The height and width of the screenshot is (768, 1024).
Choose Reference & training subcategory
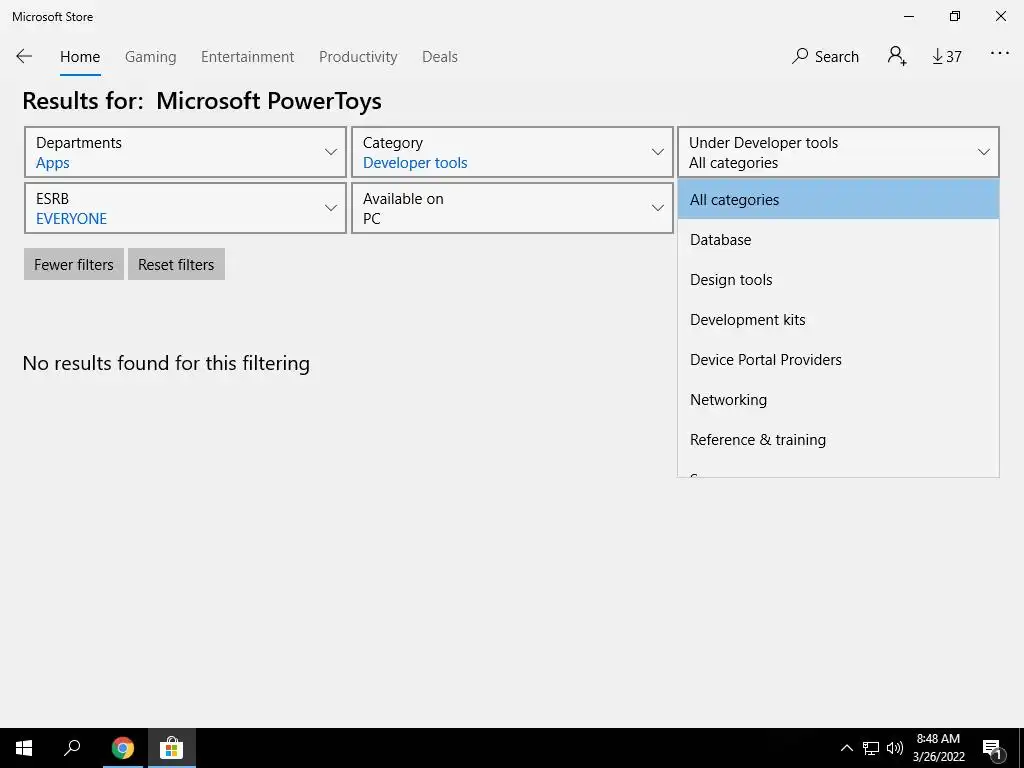point(839,440)
